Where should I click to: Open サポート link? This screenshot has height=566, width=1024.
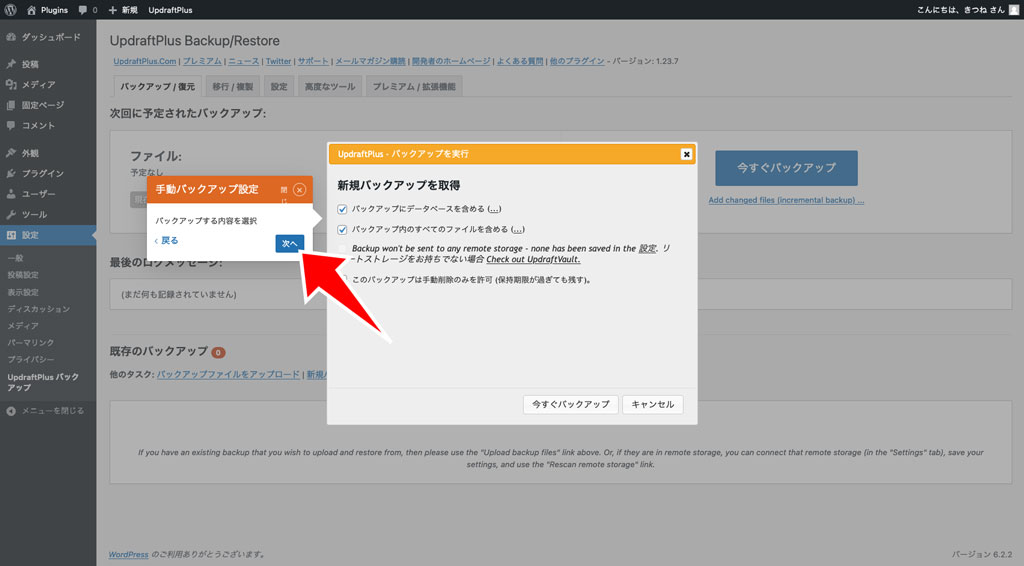[313, 61]
